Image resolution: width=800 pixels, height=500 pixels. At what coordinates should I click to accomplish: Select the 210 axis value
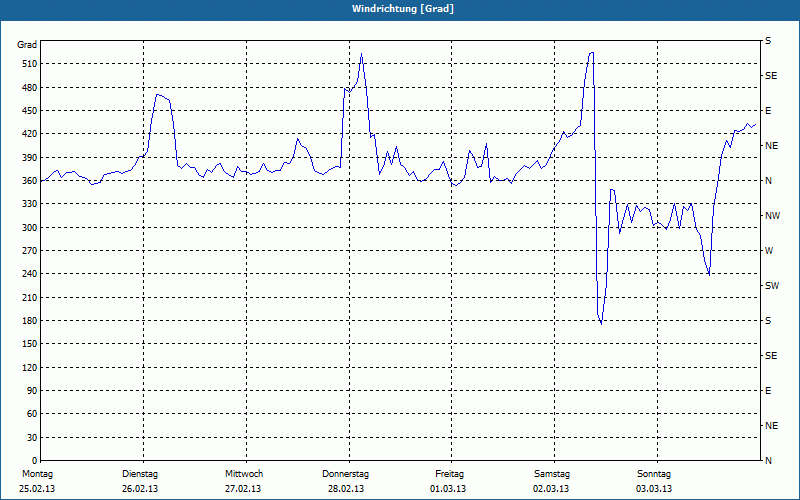click(30, 297)
